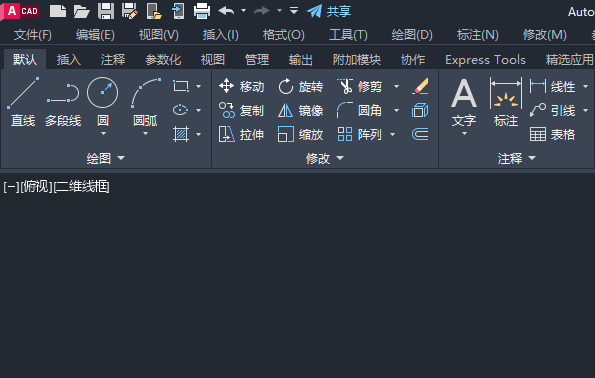Click the Erase eraser icon
595x378 pixels.
pyautogui.click(x=420, y=87)
